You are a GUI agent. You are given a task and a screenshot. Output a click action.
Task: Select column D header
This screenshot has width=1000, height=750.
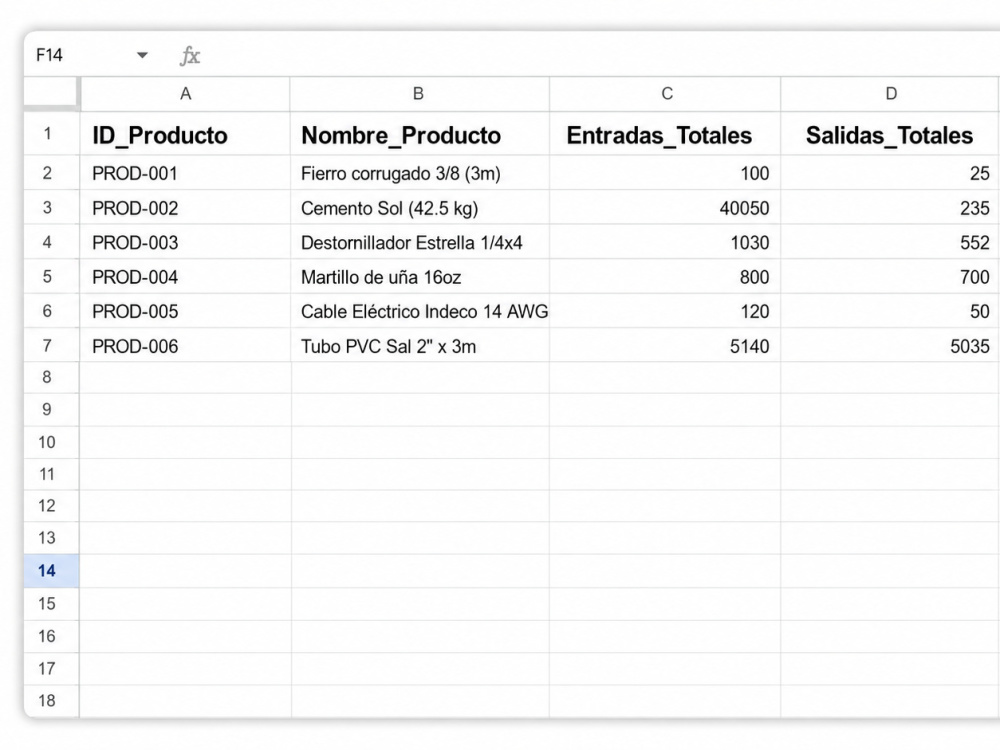pos(890,94)
